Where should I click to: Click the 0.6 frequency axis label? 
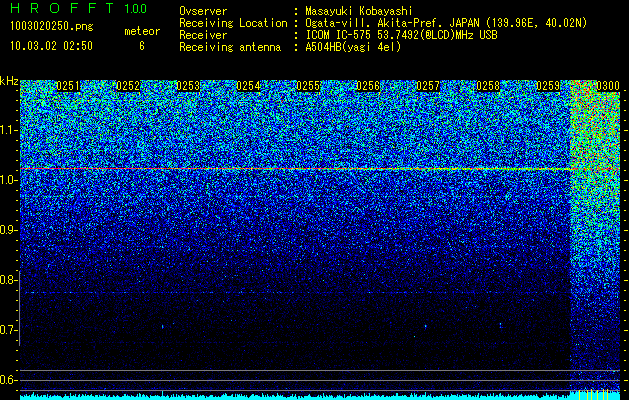click(8, 380)
